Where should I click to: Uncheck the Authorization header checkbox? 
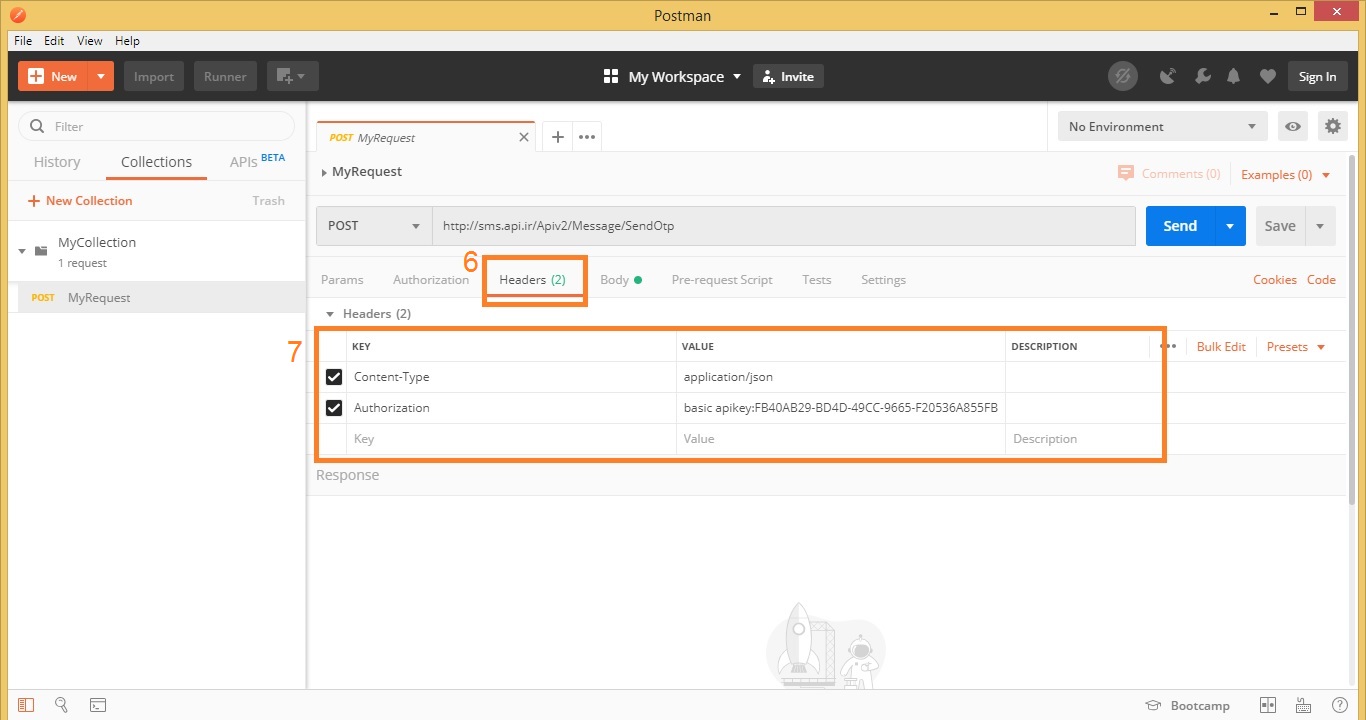click(334, 408)
